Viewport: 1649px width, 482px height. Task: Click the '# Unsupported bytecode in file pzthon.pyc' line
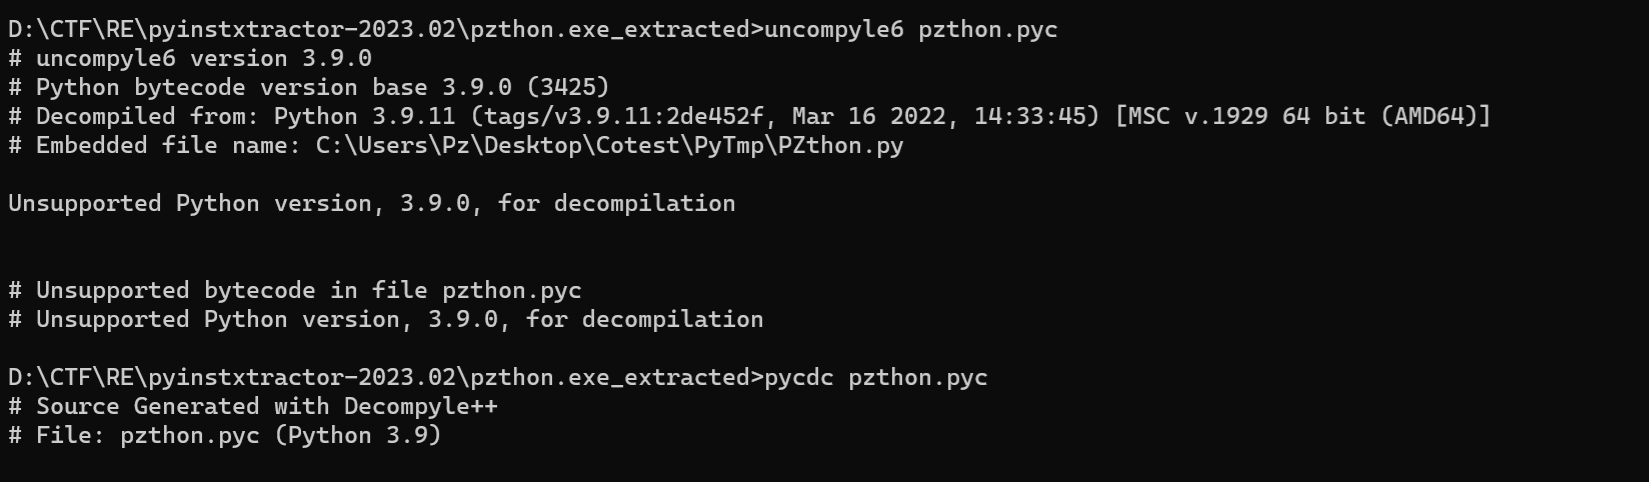click(x=295, y=291)
